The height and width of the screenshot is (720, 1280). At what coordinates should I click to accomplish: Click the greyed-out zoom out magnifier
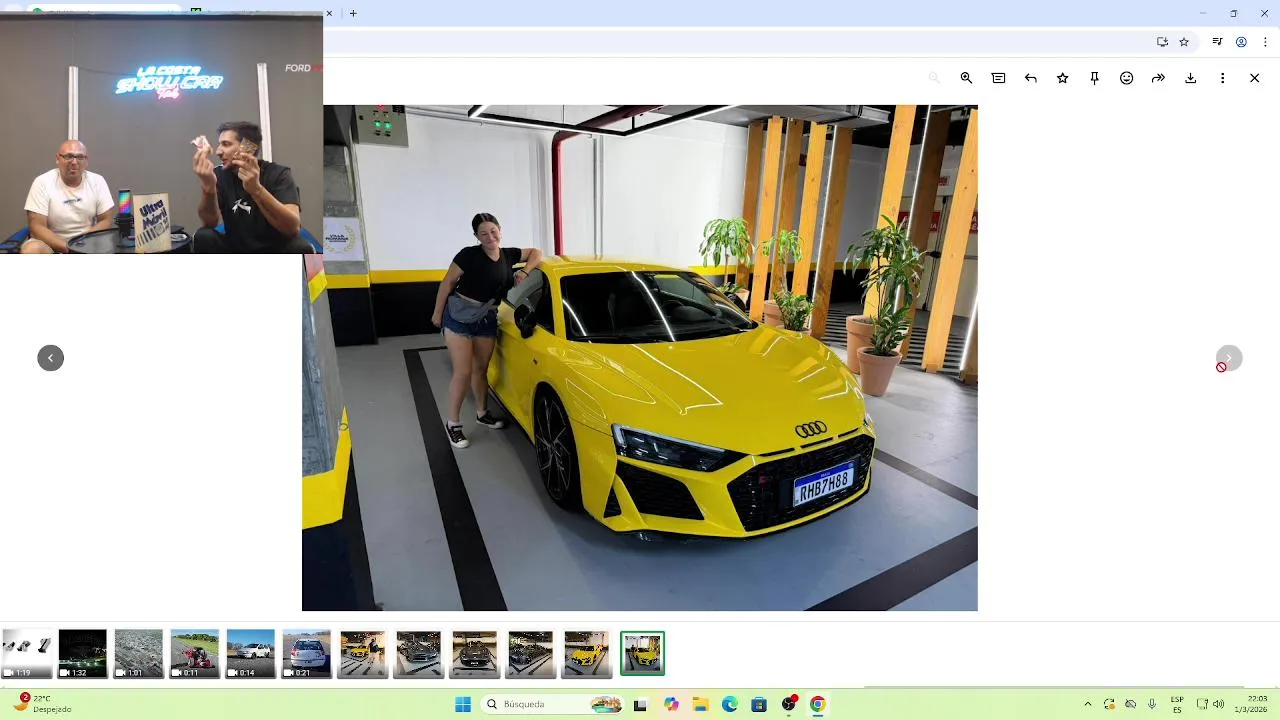pyautogui.click(x=934, y=78)
